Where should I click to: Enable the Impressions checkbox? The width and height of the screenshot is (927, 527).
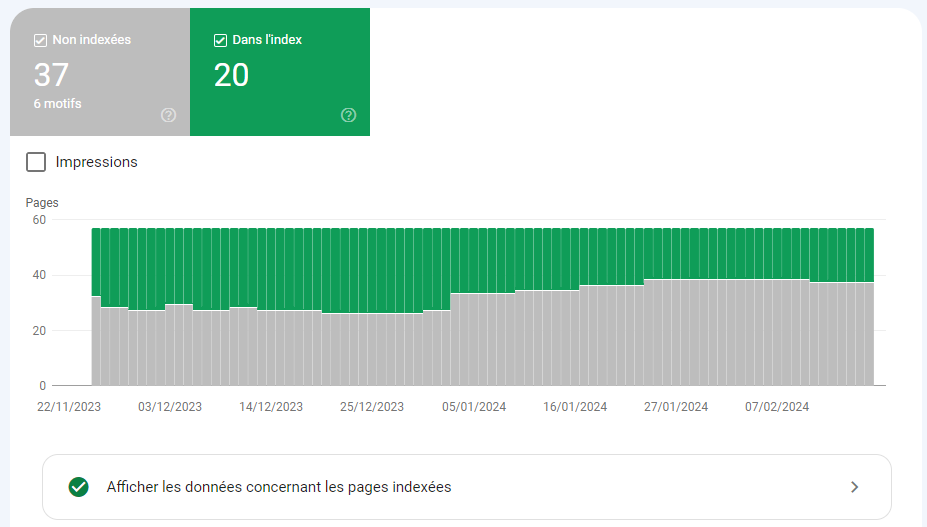coord(36,162)
